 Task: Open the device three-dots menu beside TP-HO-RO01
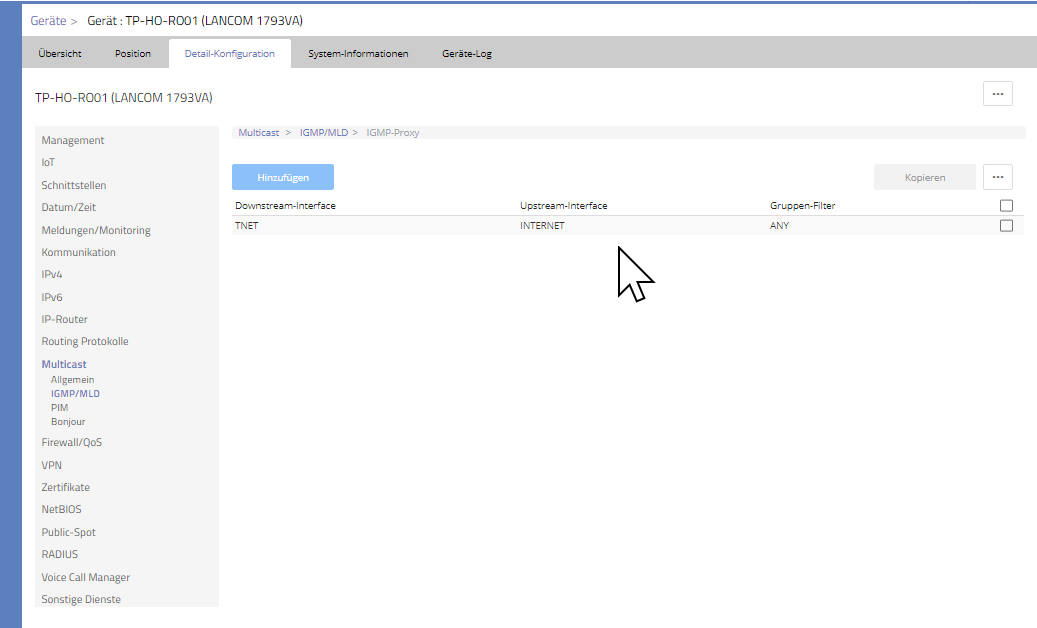(997, 94)
